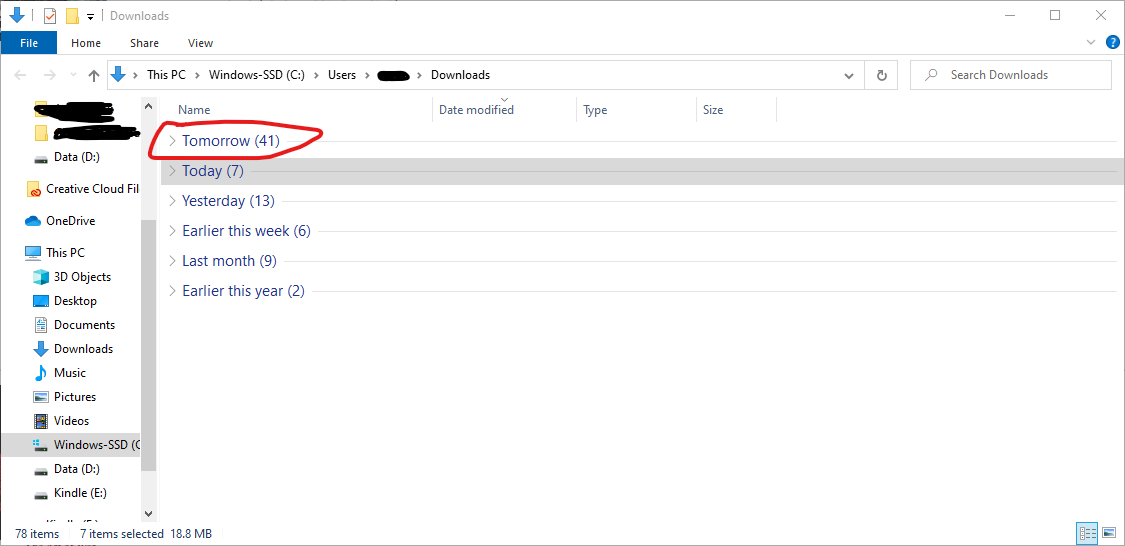Screen dimensions: 1125x546
Task: Open the Help question mark icon
Action: click(x=1112, y=43)
